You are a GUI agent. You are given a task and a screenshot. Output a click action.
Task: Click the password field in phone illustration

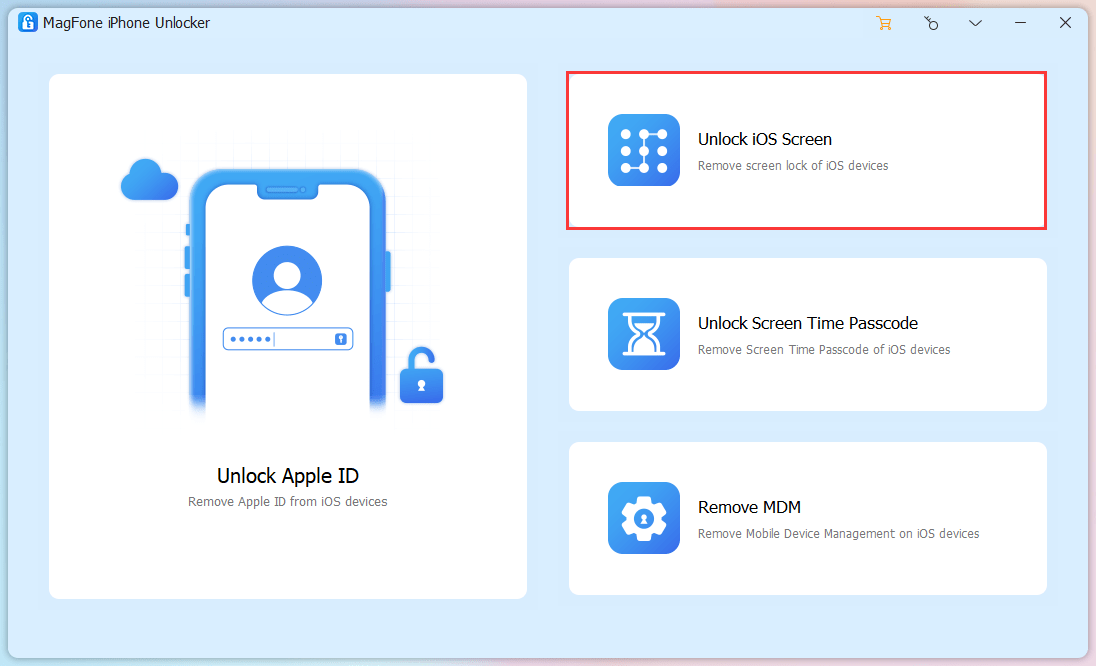[x=287, y=339]
